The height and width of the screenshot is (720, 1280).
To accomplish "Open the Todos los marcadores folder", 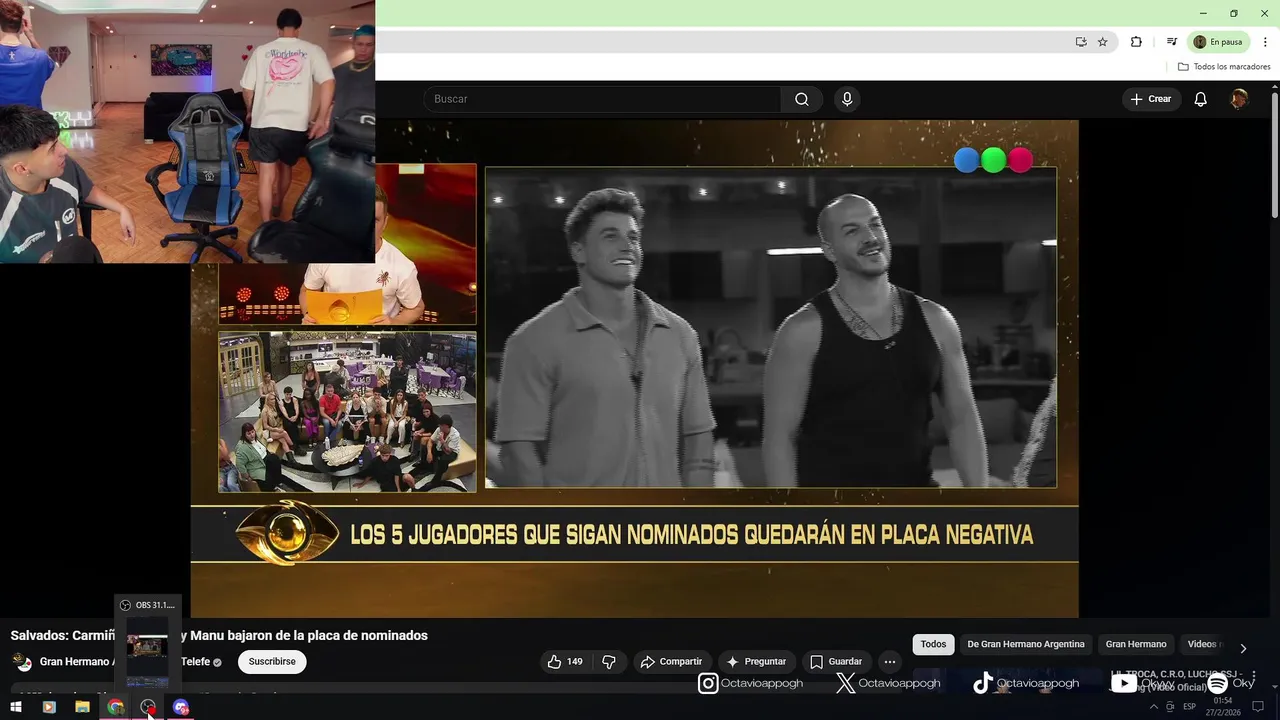I will coord(1224,67).
